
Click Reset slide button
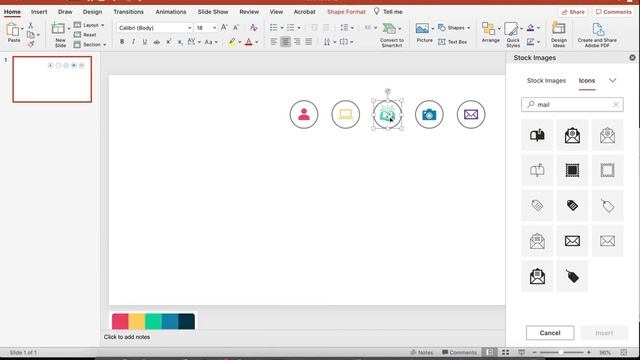click(x=85, y=35)
